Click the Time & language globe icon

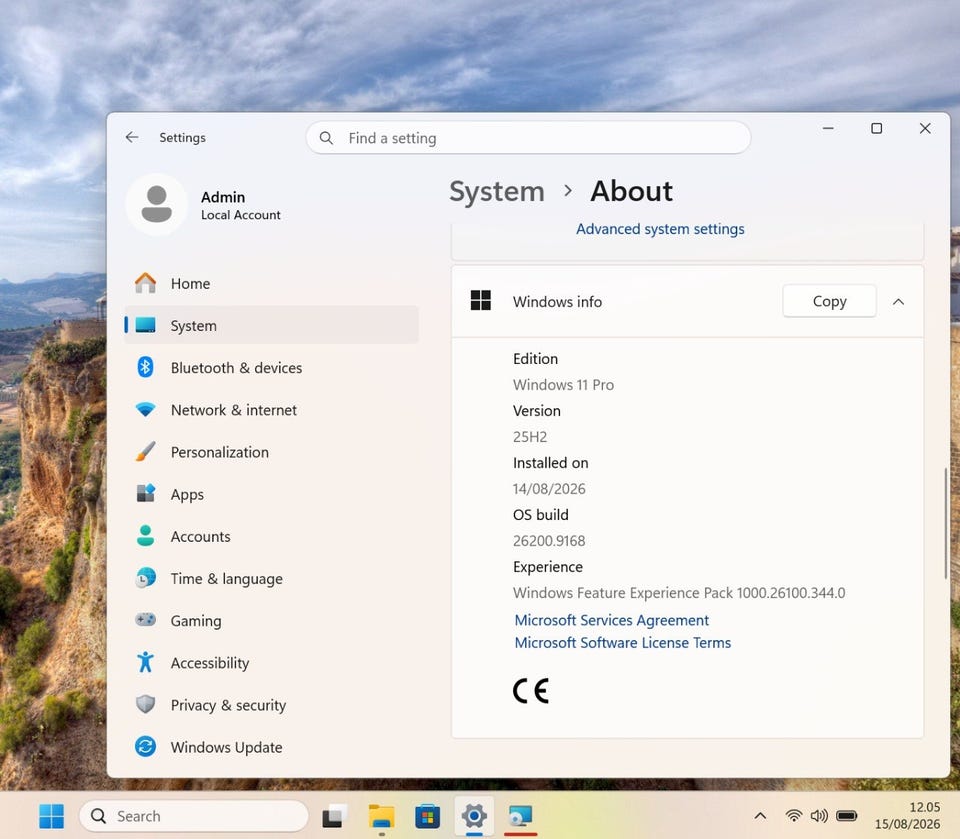coord(145,578)
